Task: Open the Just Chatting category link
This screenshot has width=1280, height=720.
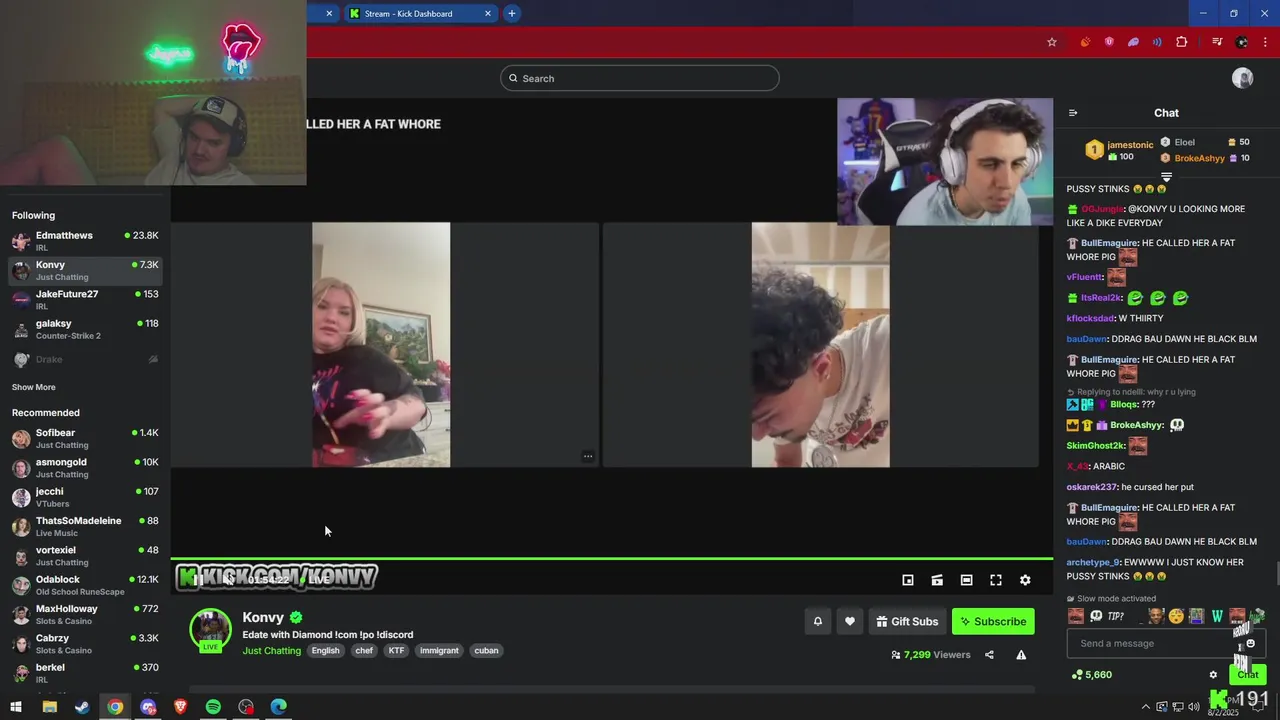Action: 271,650
